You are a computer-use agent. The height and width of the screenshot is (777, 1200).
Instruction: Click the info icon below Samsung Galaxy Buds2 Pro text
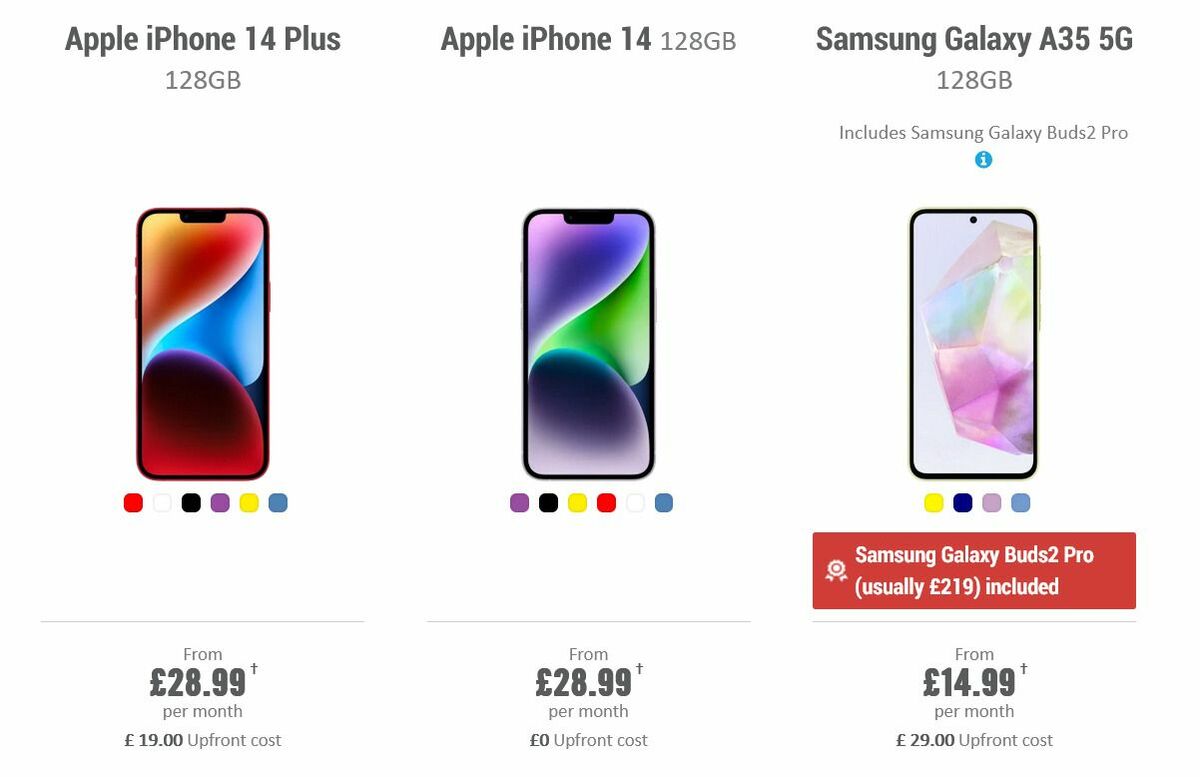tap(985, 159)
